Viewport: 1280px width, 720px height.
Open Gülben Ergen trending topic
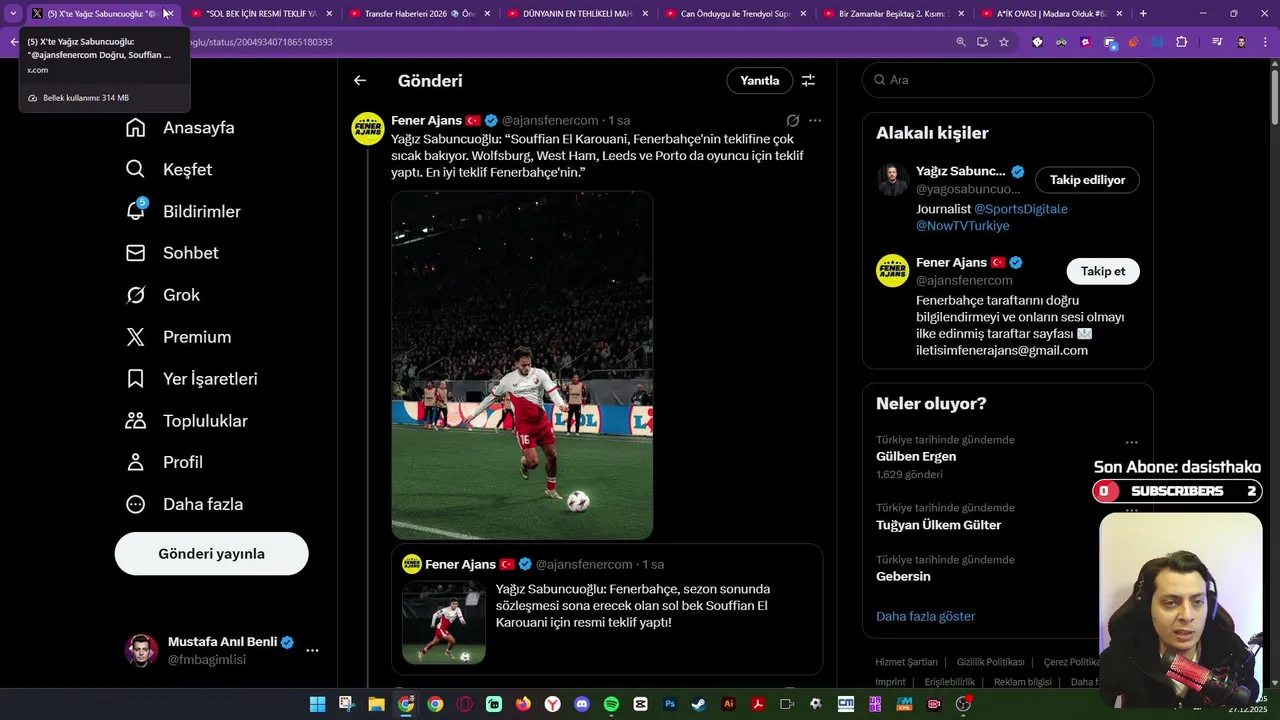tap(916, 457)
